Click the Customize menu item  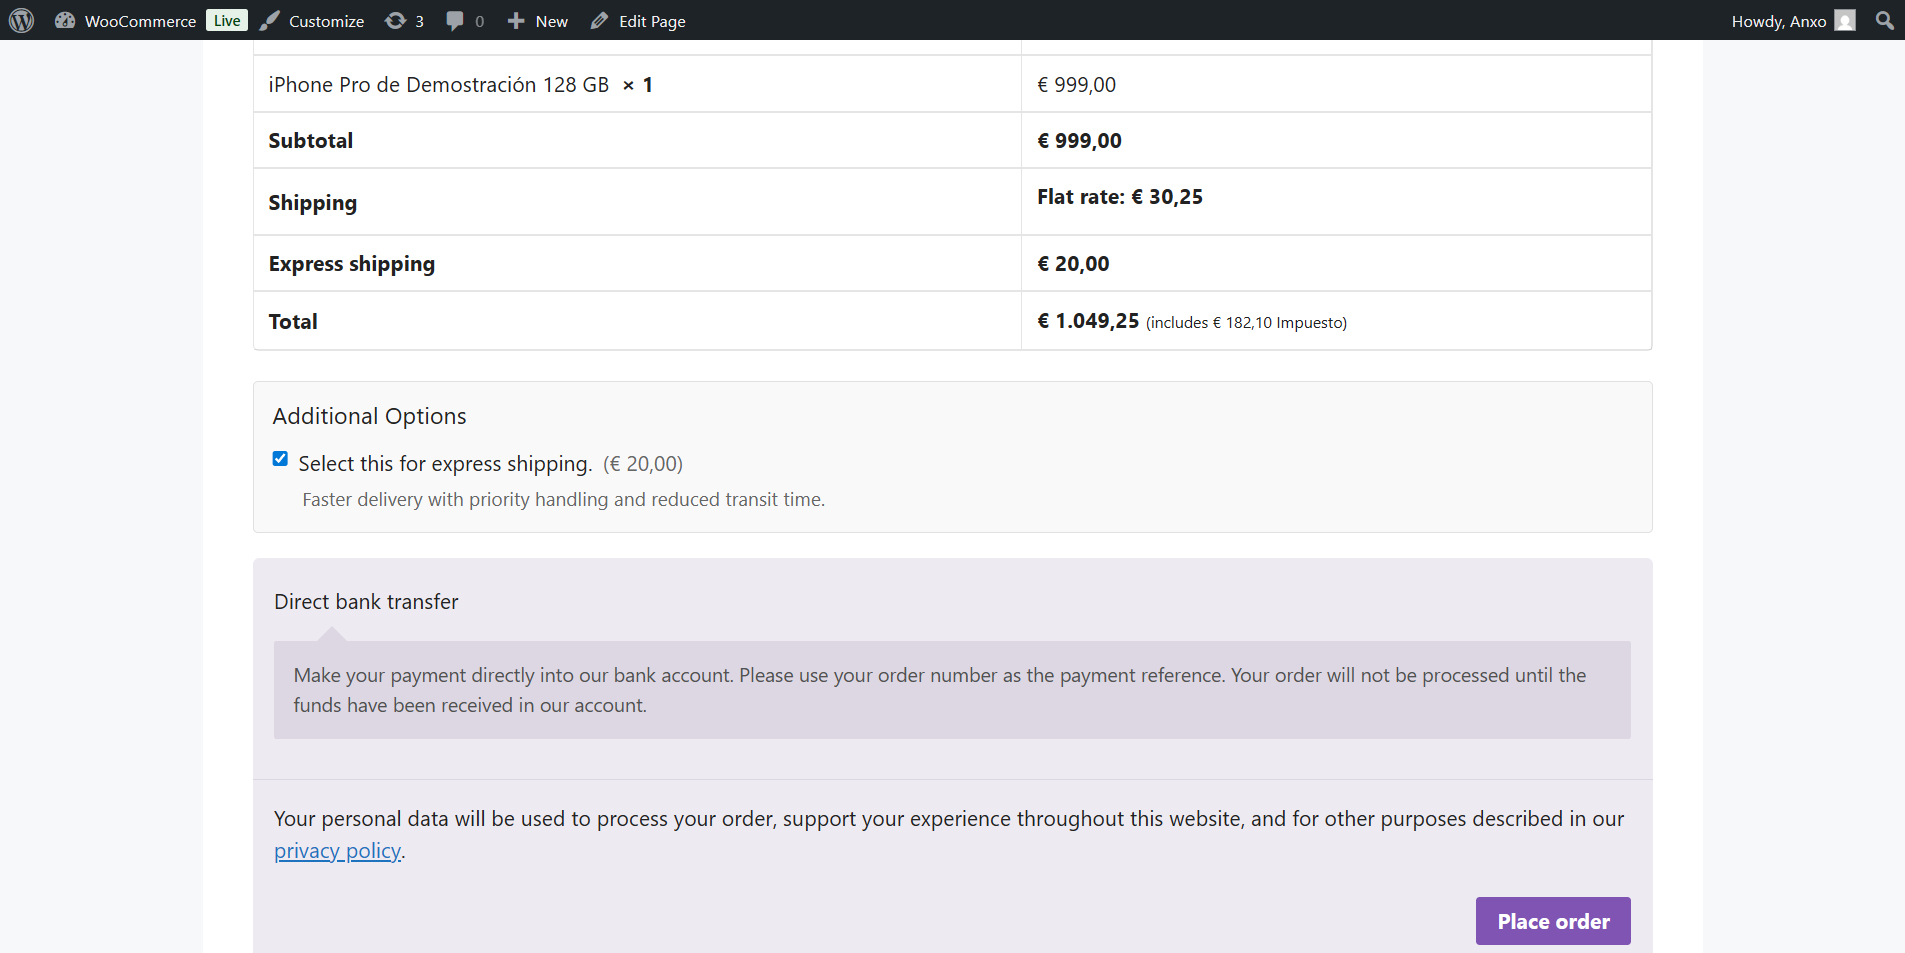tap(326, 21)
